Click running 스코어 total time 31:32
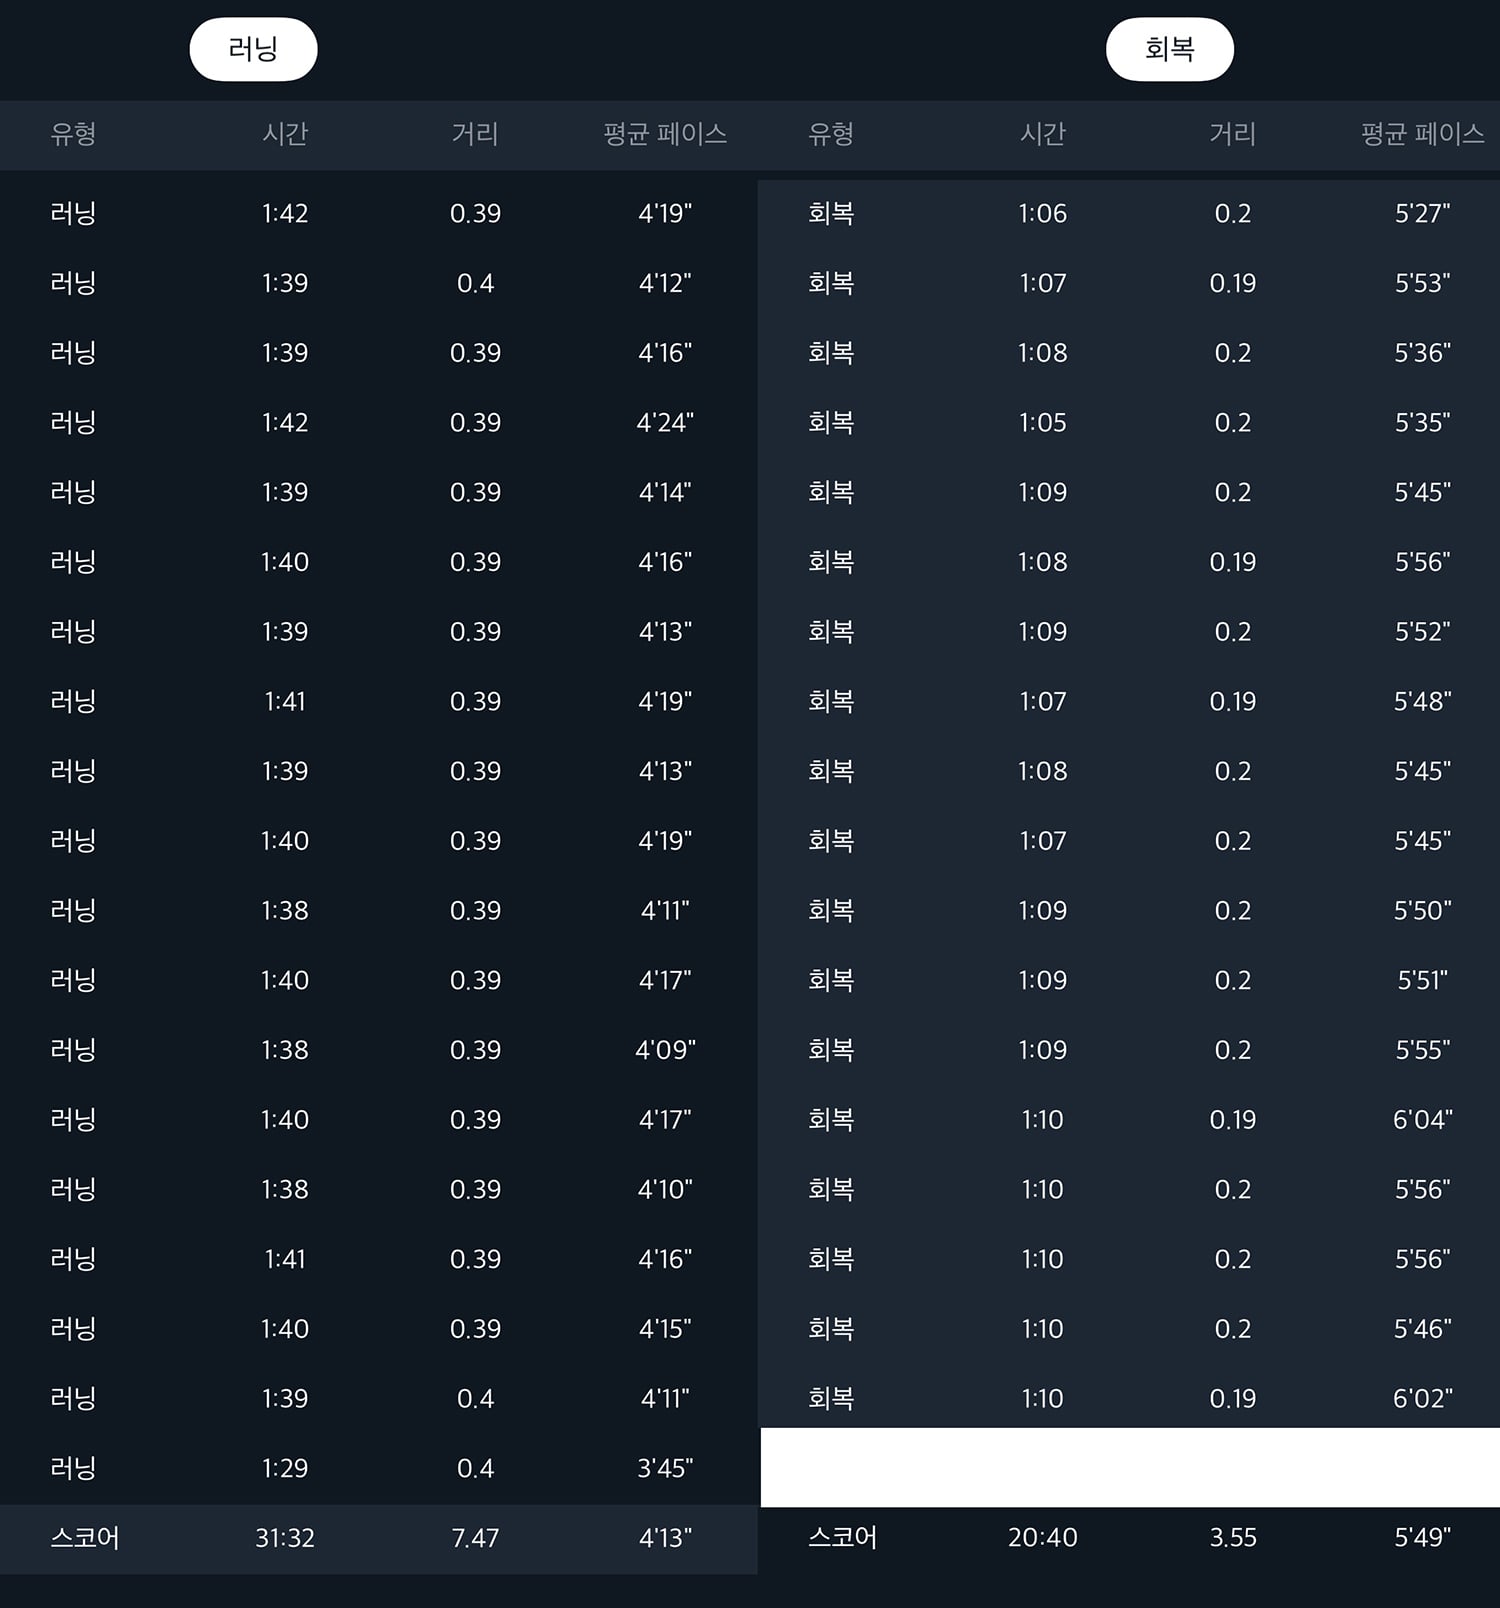 (285, 1538)
